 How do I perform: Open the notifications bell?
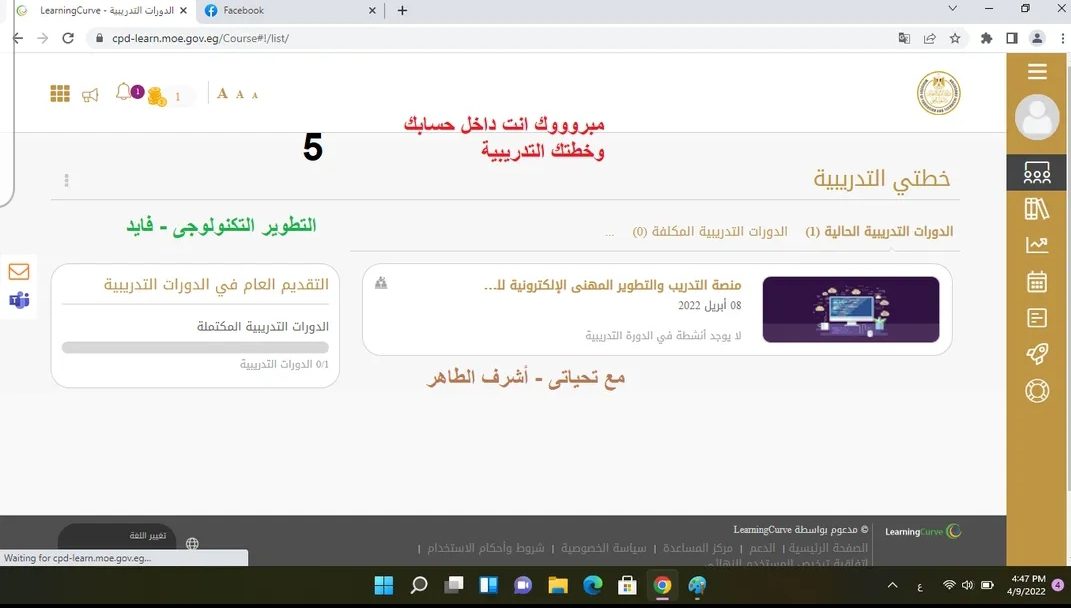tap(121, 91)
